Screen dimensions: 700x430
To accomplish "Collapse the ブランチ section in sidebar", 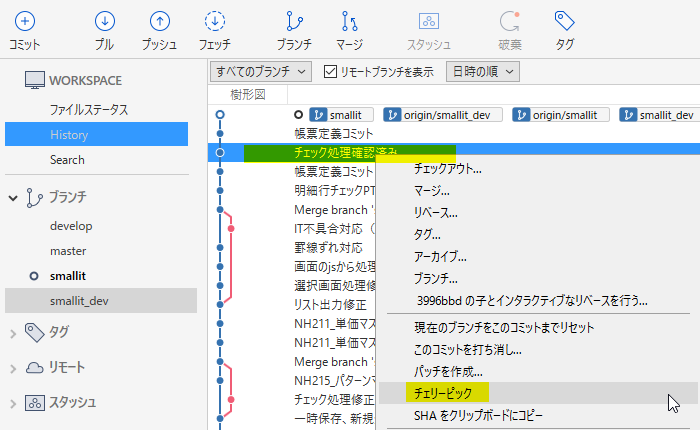I will click(x=14, y=197).
